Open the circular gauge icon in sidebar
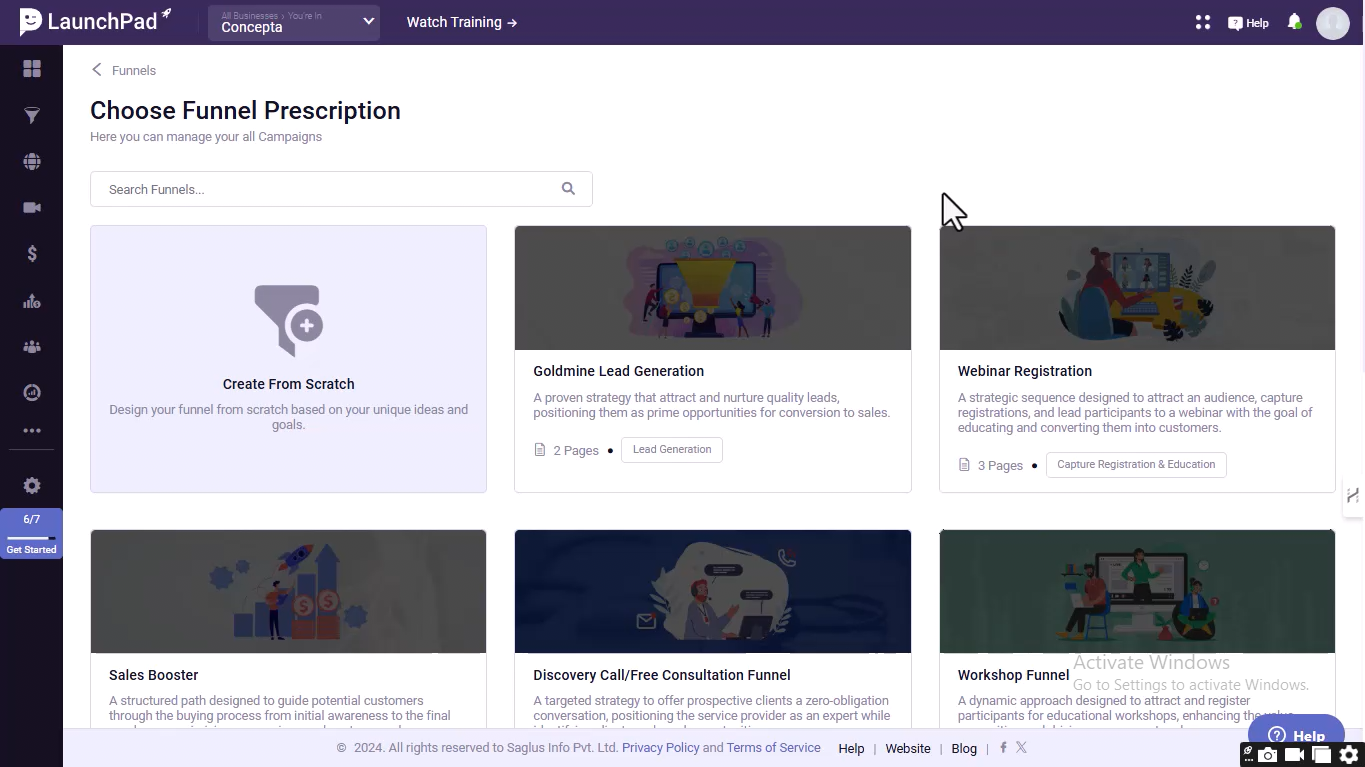This screenshot has width=1365, height=767. pos(32,393)
